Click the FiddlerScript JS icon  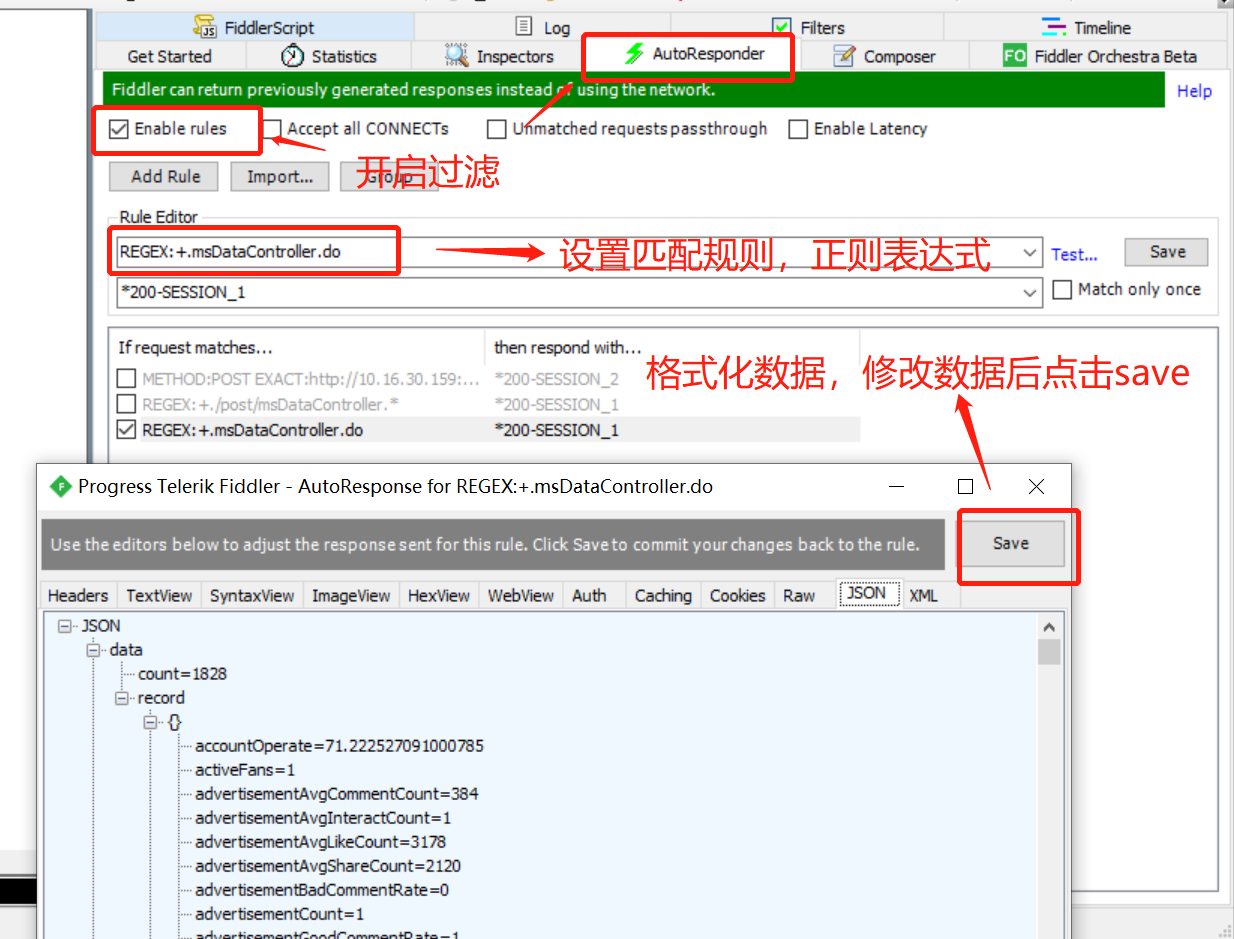(205, 27)
